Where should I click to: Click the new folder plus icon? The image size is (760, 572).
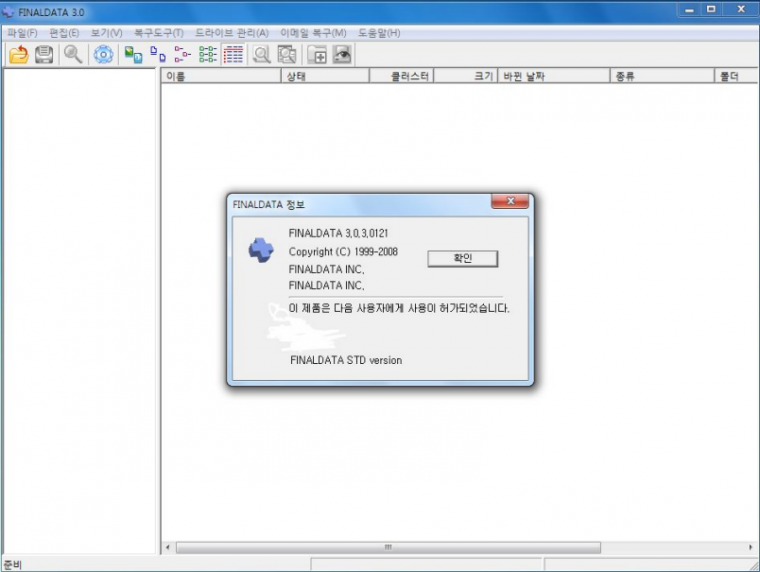318,55
